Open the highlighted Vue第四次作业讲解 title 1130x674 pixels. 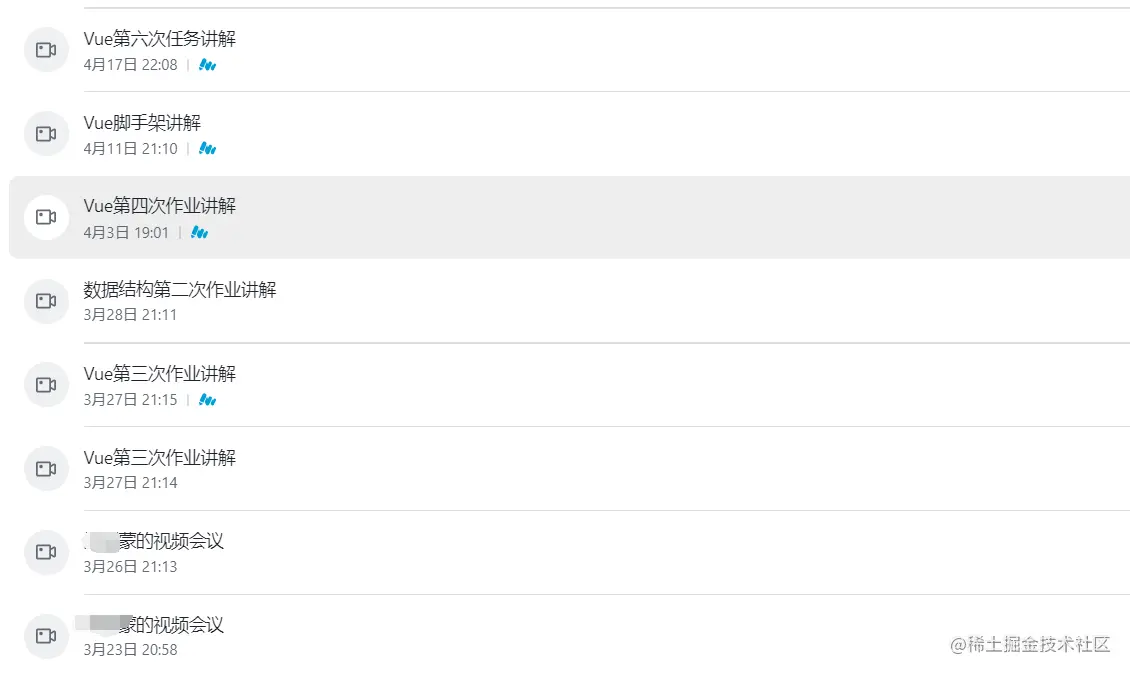click(160, 206)
